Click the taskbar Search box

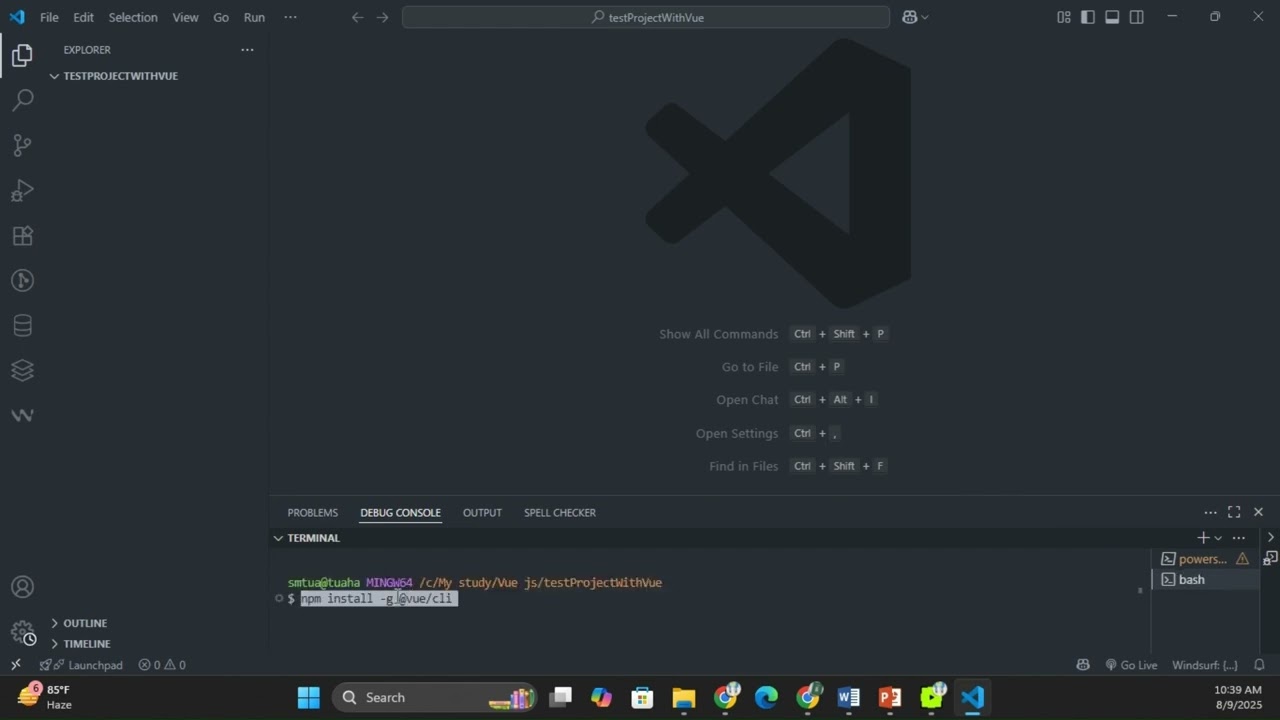pos(434,698)
